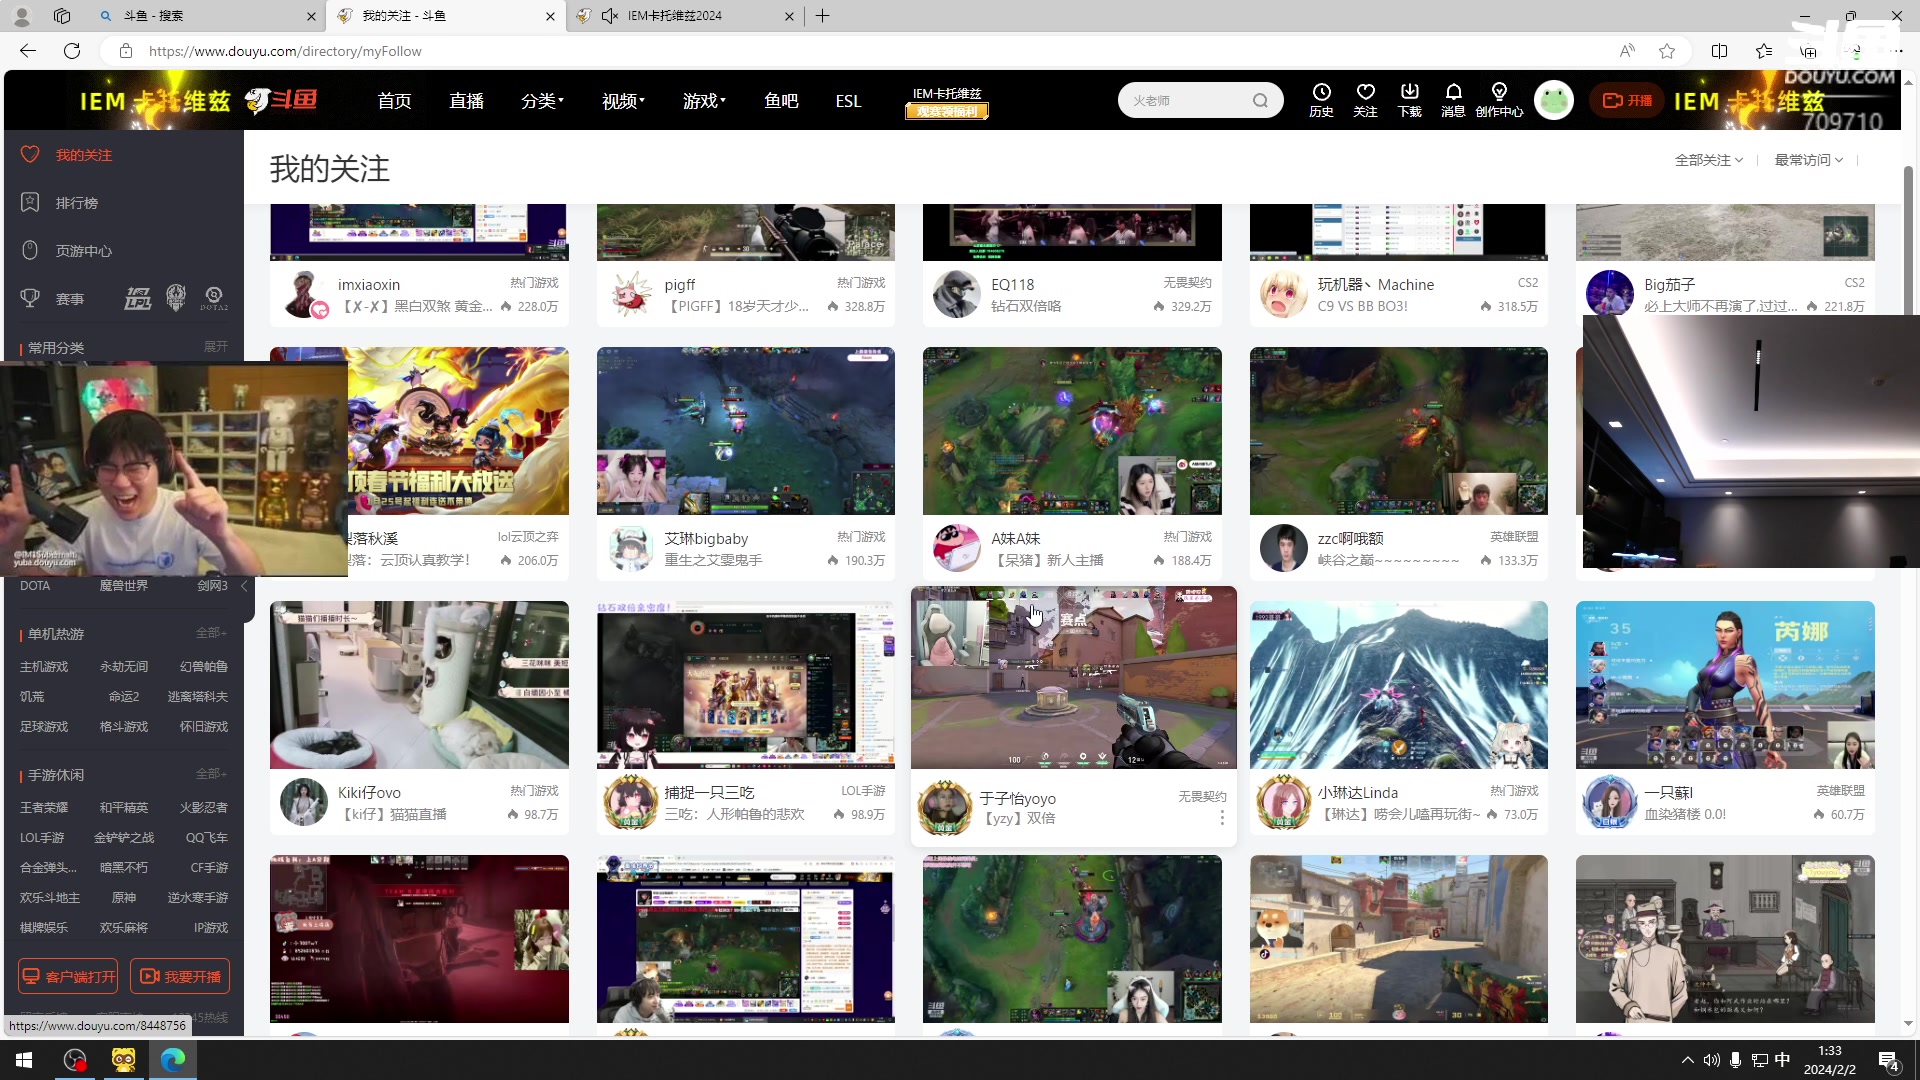Click the 开播 start streaming button

1627,100
